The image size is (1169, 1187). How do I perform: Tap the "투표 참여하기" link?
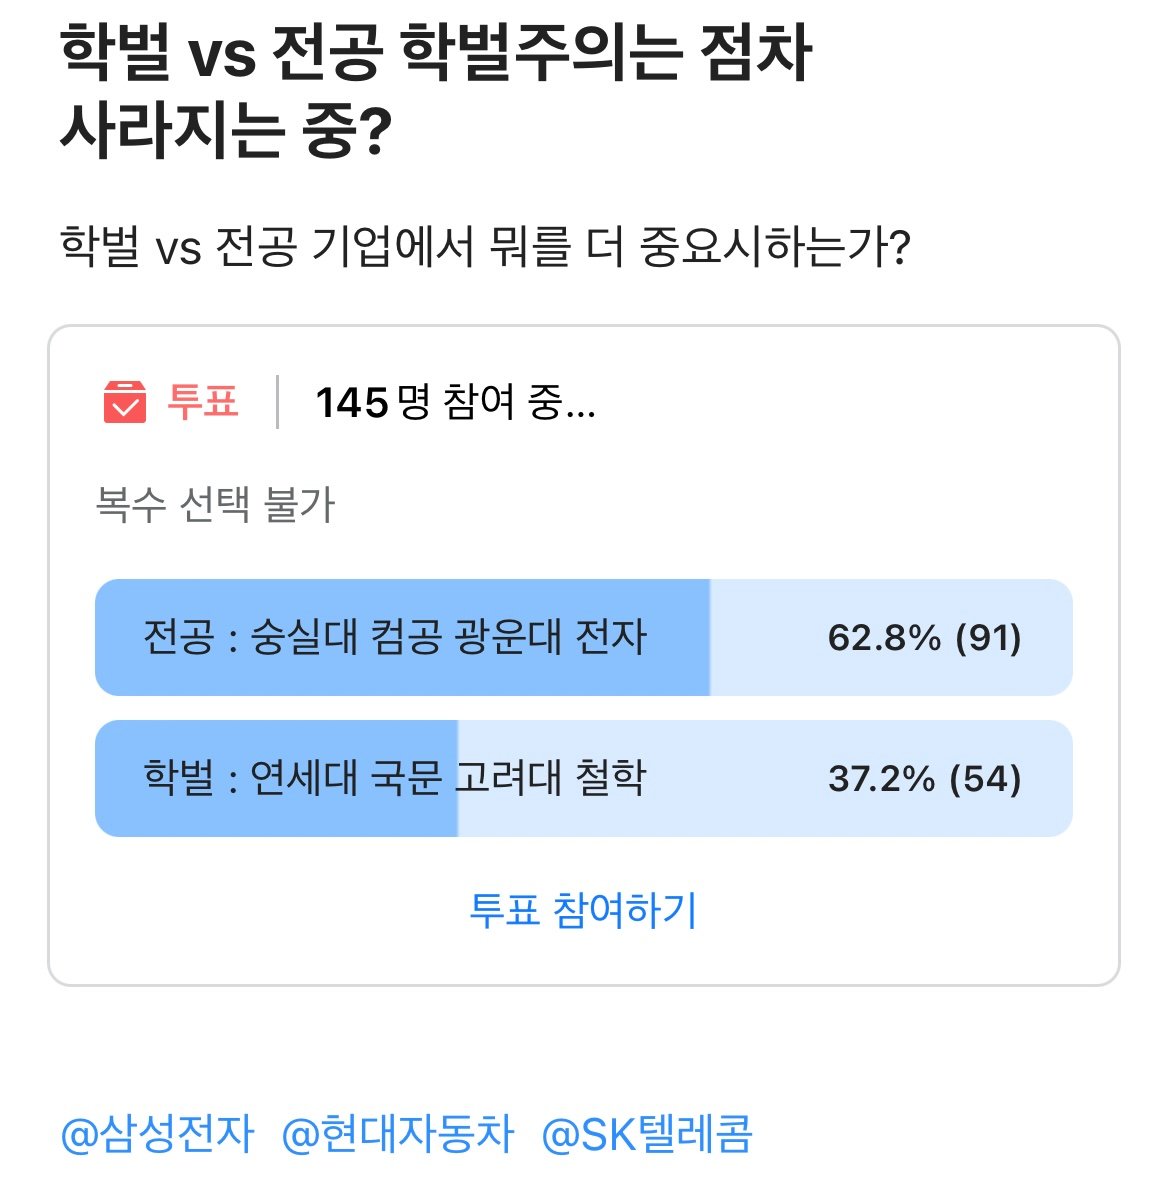coord(583,910)
